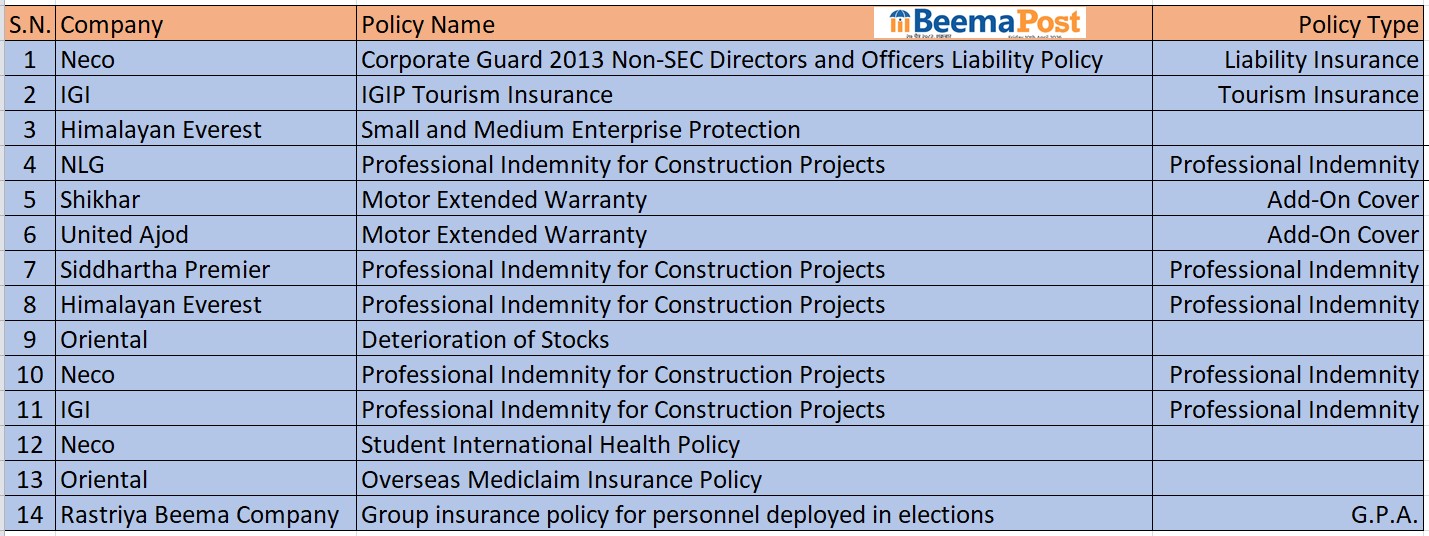This screenshot has height=536, width=1429.
Task: Click the BeemaPost logo
Action: tap(979, 23)
